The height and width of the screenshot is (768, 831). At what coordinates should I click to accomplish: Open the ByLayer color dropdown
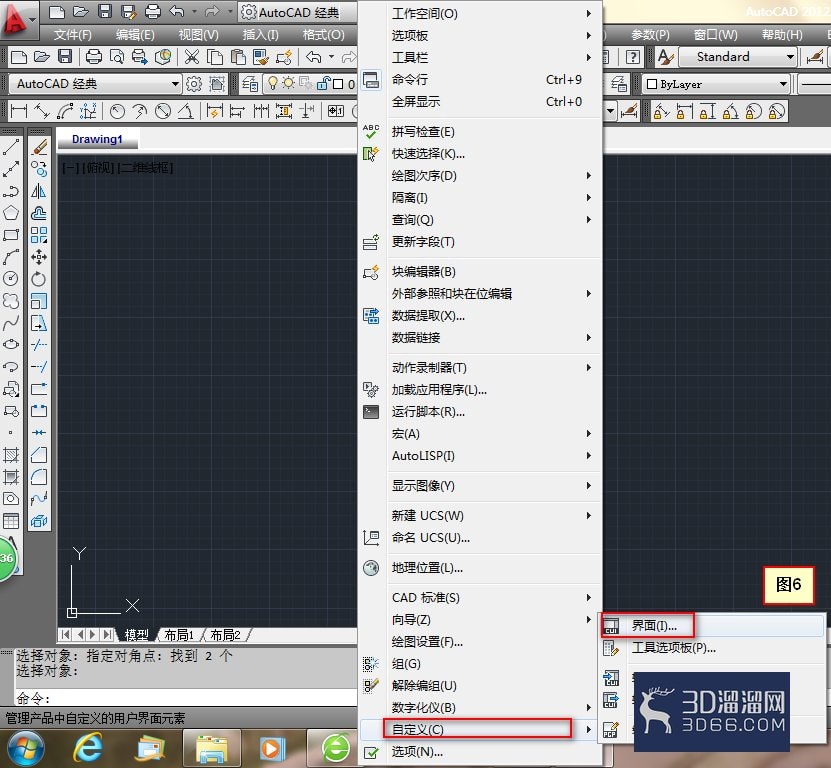tap(783, 84)
